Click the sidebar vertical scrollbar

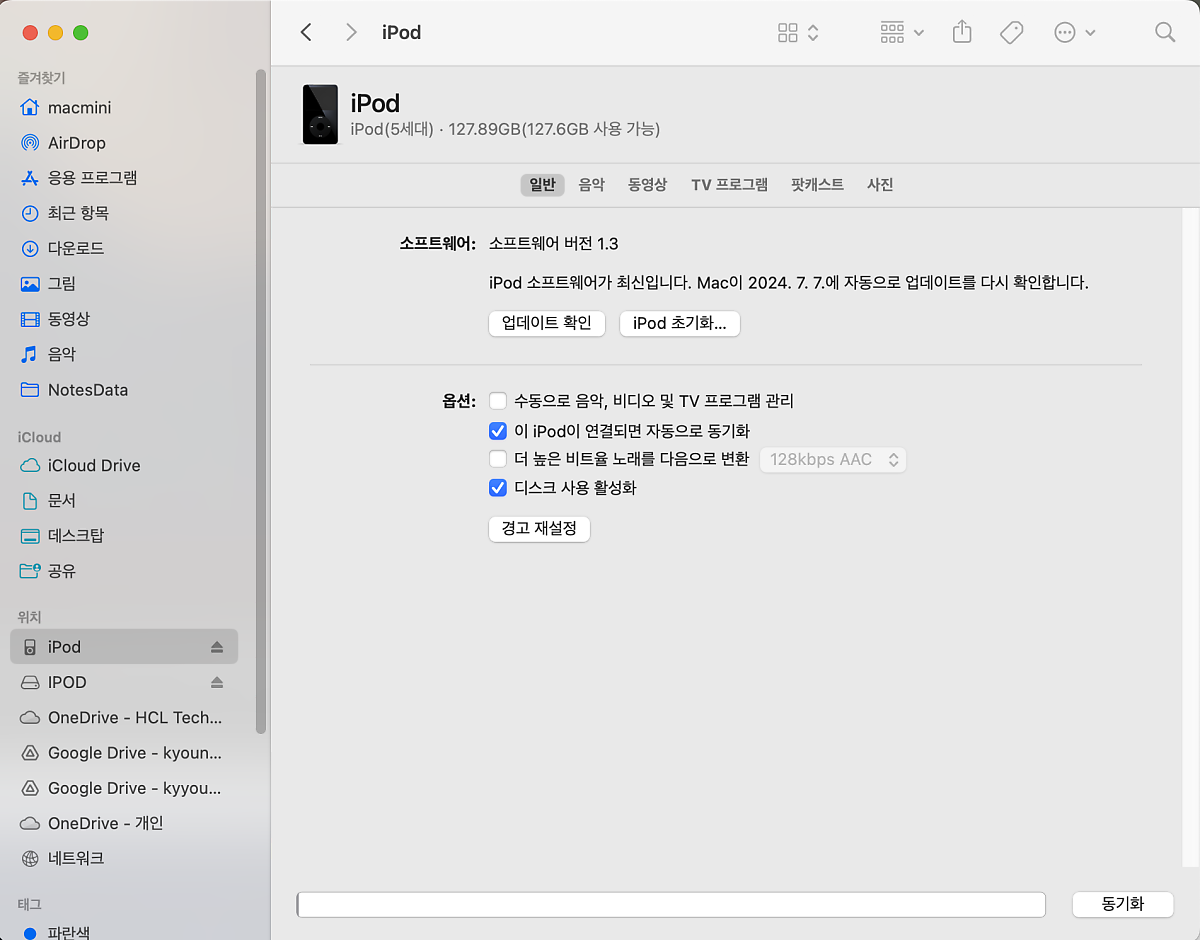[x=261, y=400]
